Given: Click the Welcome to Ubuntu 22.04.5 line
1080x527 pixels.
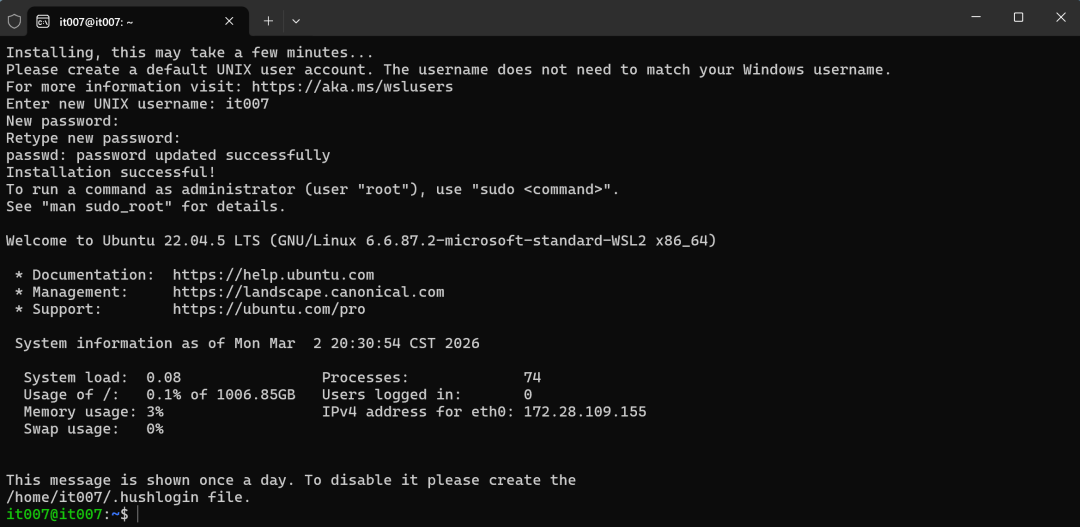Looking at the screenshot, I should [362, 241].
